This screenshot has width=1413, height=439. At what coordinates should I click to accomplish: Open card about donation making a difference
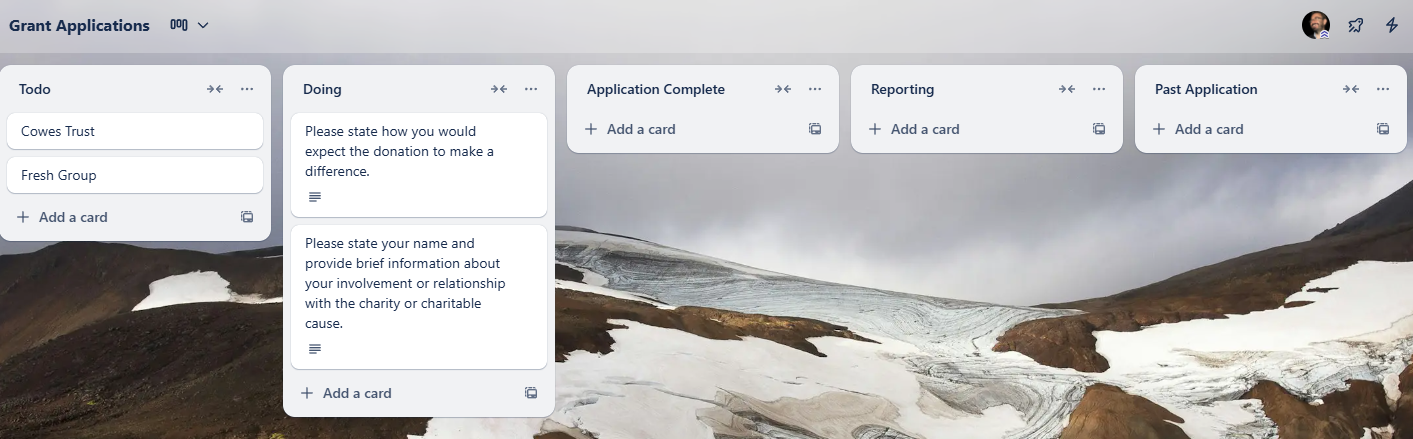(x=419, y=165)
